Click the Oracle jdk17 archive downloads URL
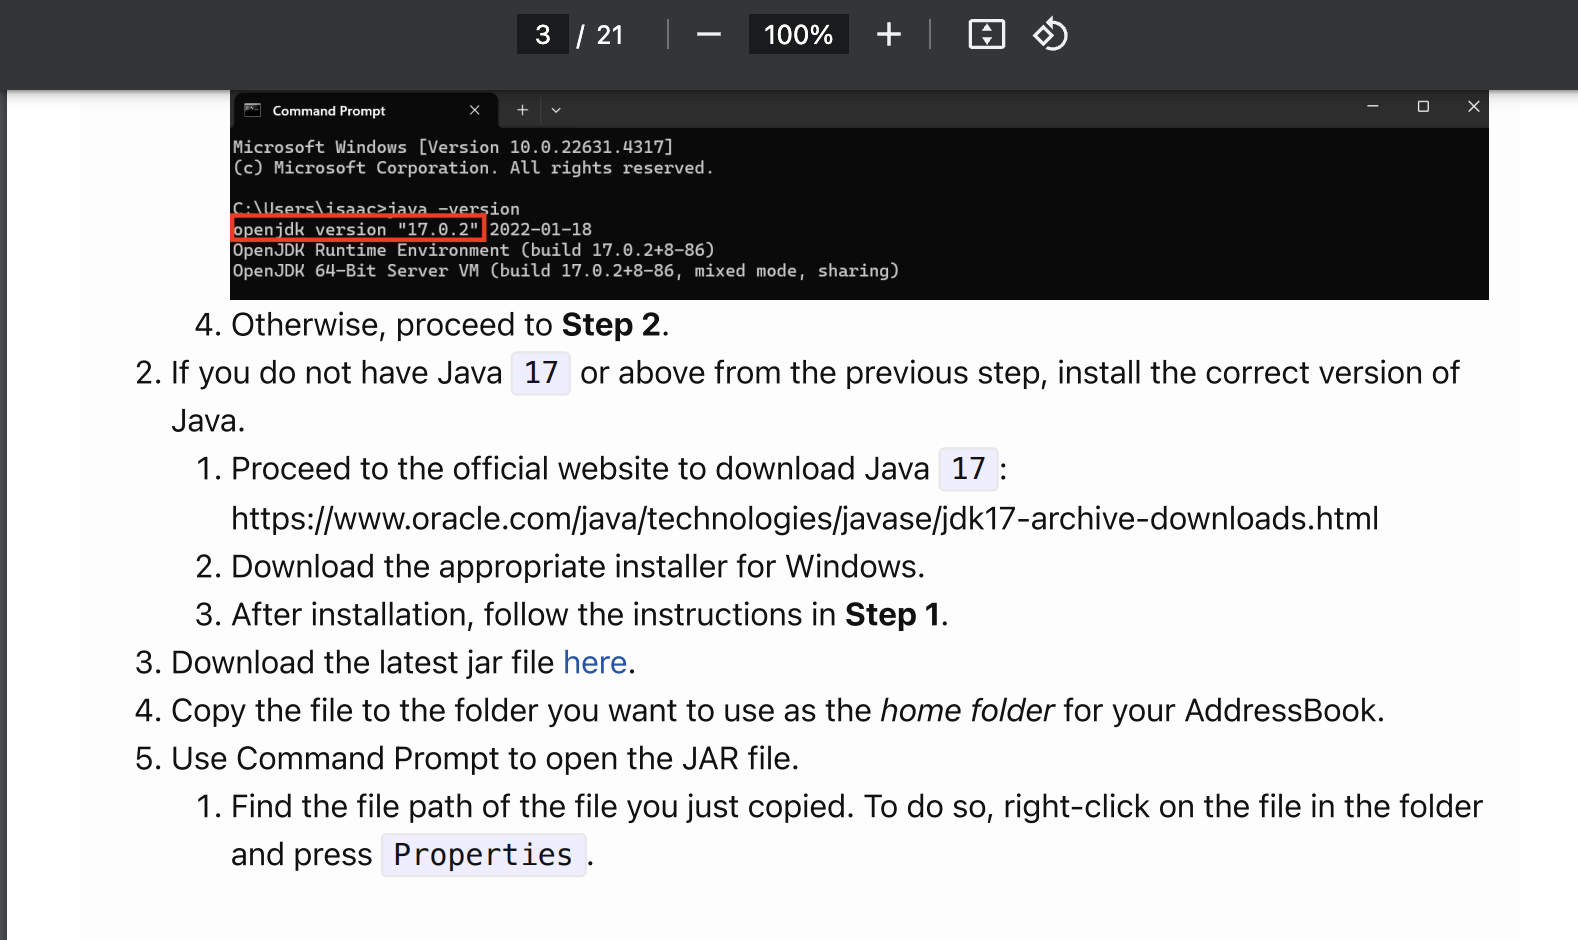The width and height of the screenshot is (1578, 940). pyautogui.click(x=805, y=519)
